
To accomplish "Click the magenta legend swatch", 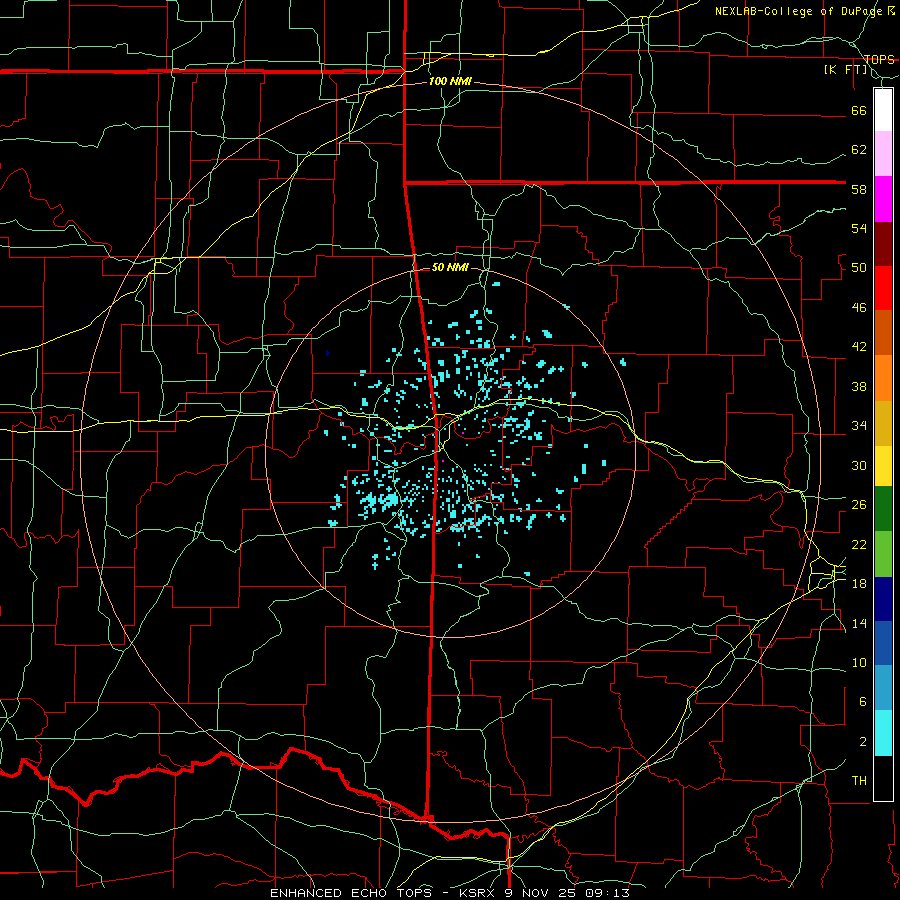I will tap(883, 199).
